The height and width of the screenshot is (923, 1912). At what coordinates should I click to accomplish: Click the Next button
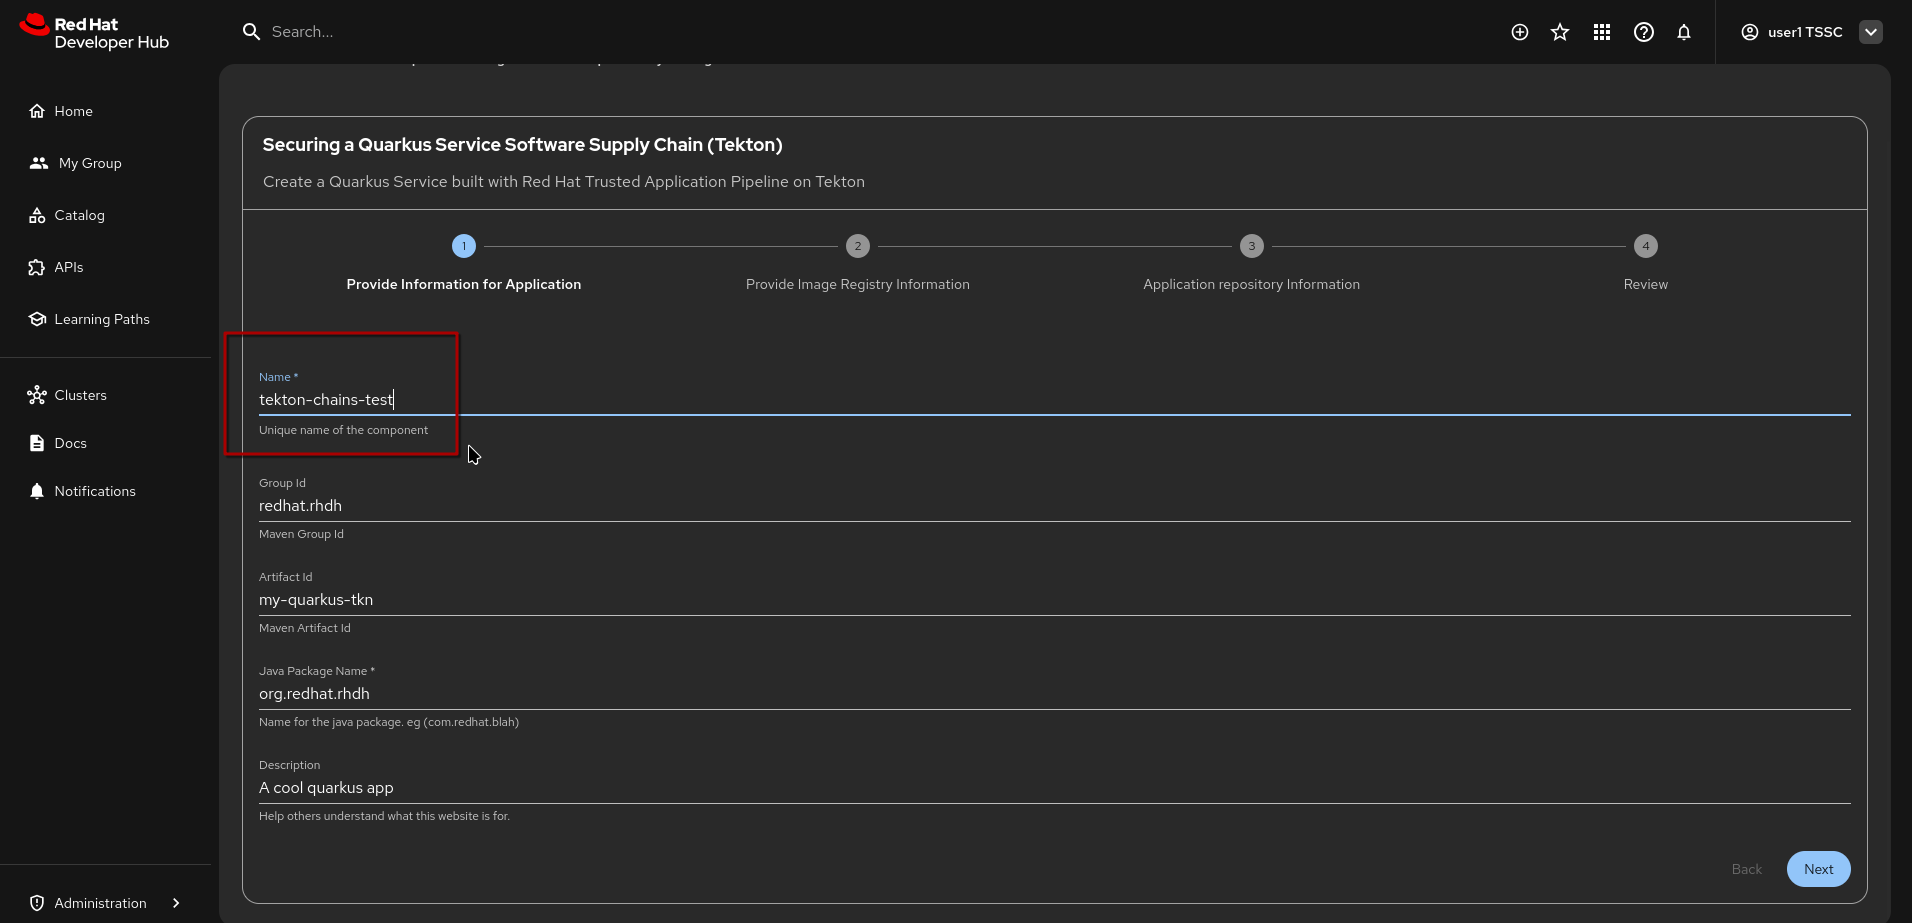coord(1817,869)
